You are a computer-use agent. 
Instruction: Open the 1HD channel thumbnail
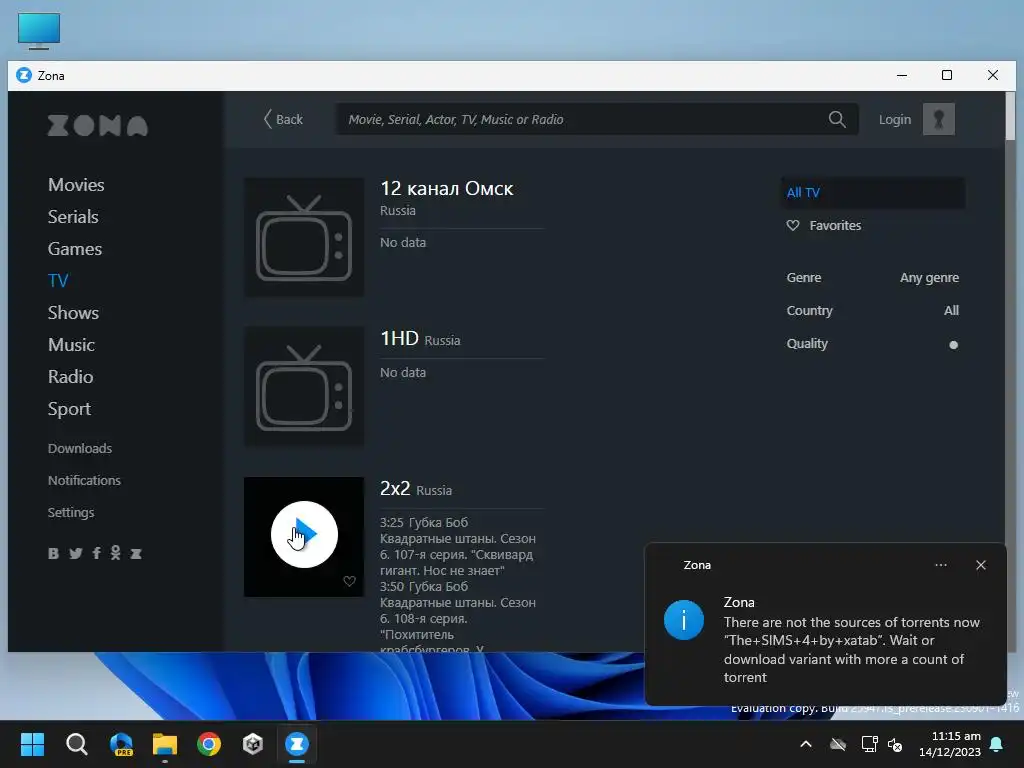coord(304,387)
